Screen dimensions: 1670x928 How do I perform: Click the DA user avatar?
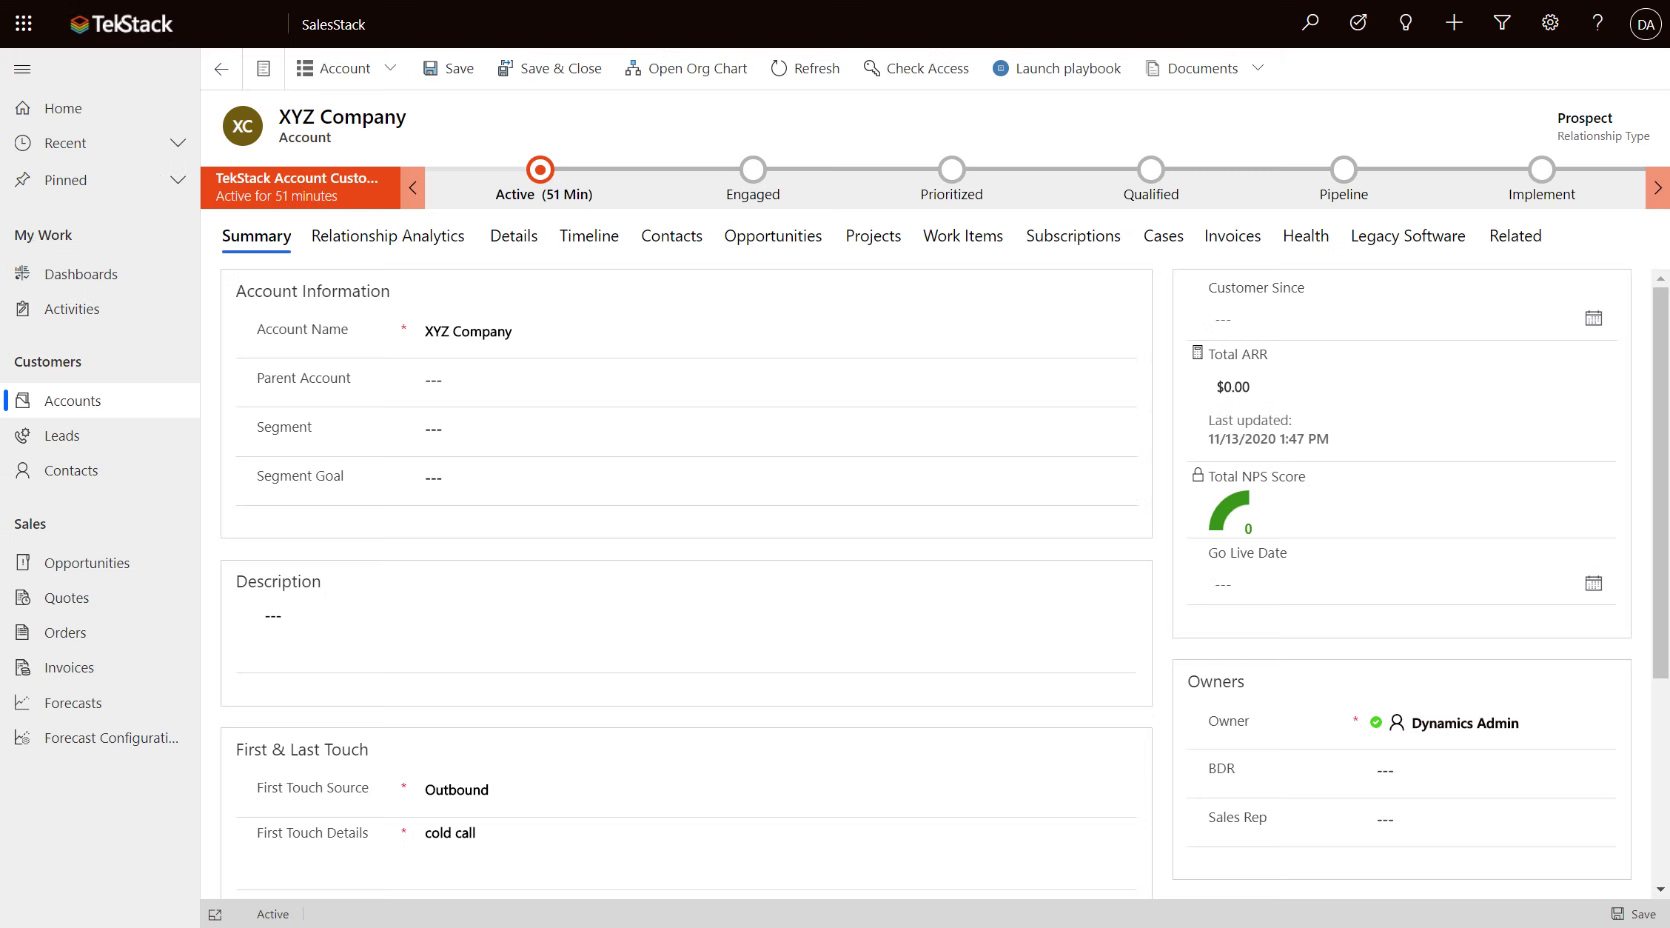tap(1645, 24)
